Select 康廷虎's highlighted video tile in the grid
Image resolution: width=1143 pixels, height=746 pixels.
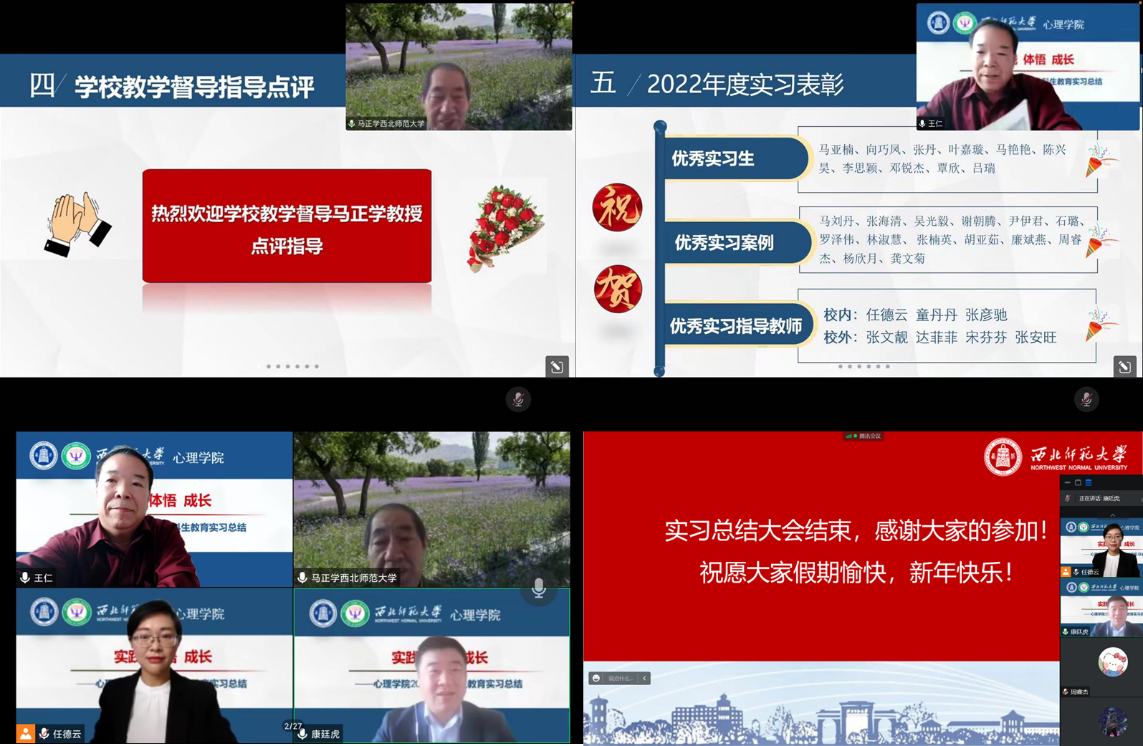[432, 665]
